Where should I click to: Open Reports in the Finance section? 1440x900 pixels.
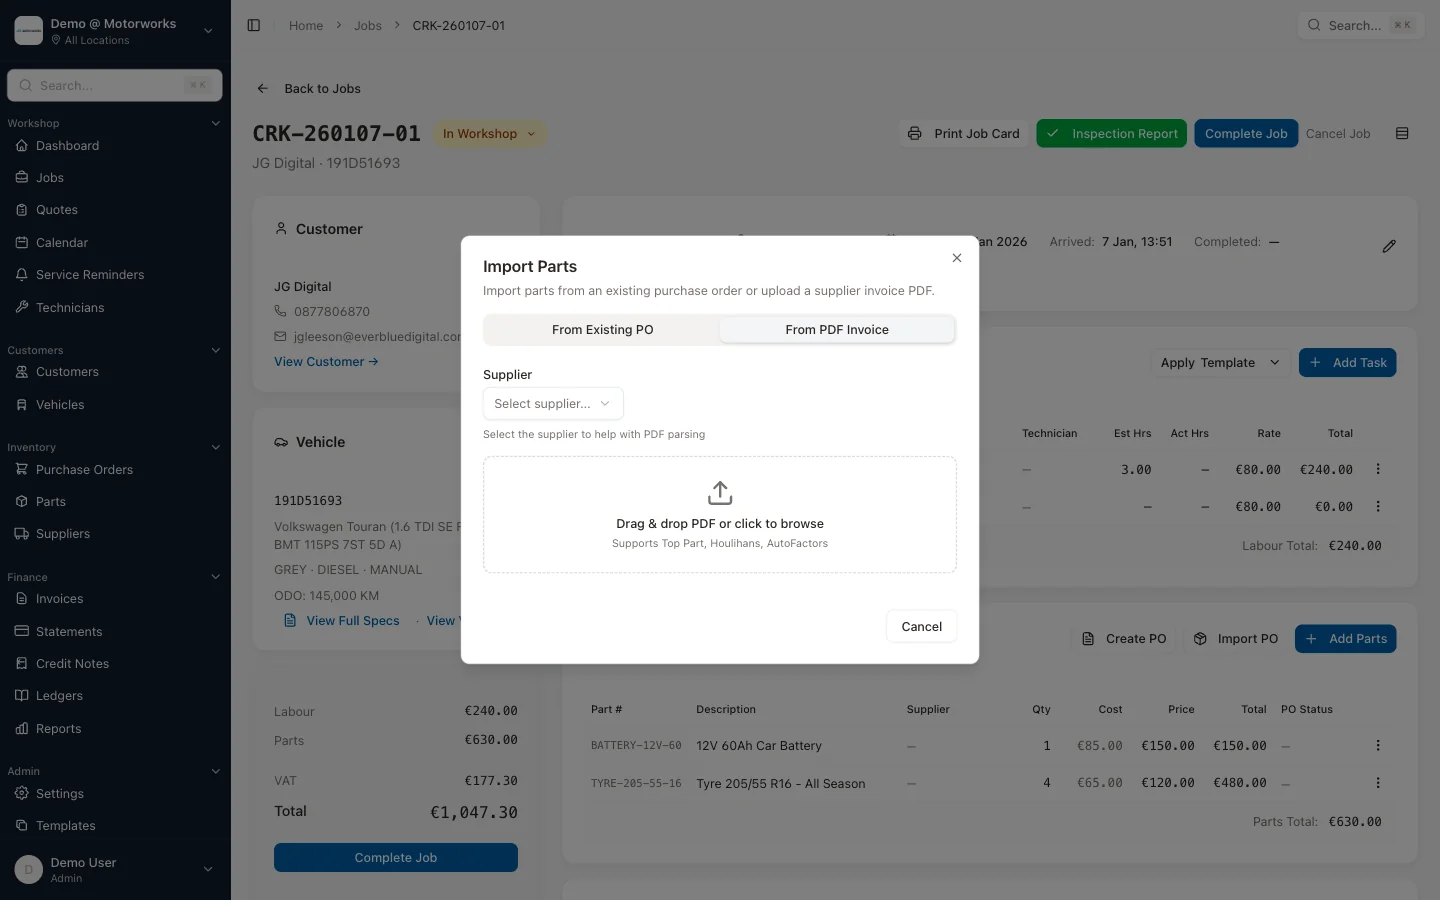58,728
